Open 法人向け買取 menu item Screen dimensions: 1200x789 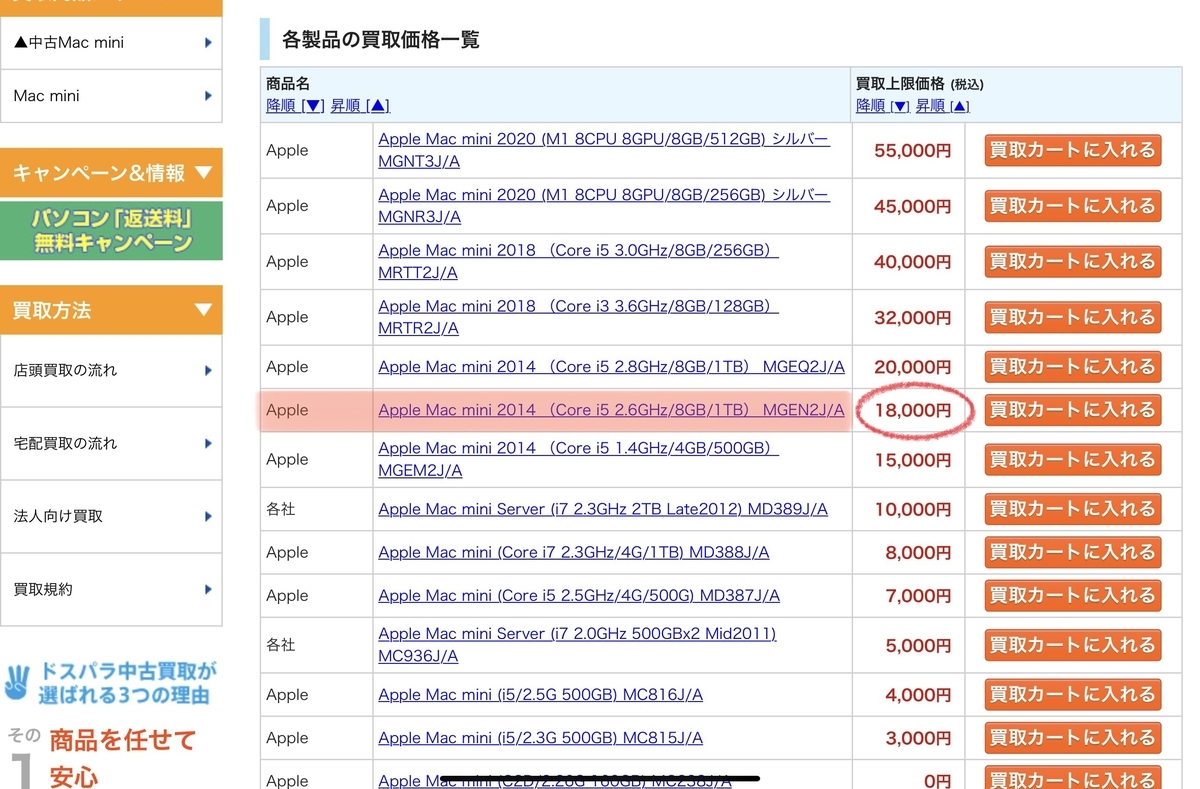click(111, 516)
